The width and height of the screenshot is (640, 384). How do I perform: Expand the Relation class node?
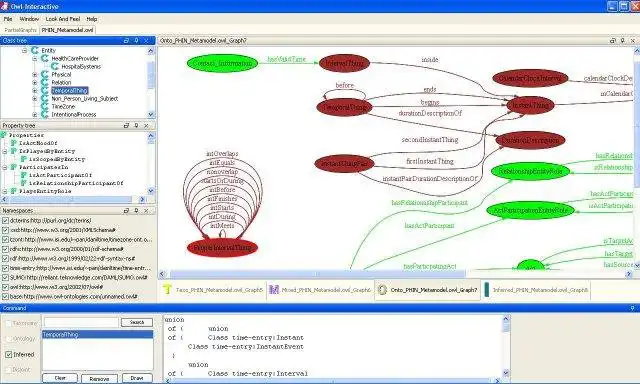(35, 83)
